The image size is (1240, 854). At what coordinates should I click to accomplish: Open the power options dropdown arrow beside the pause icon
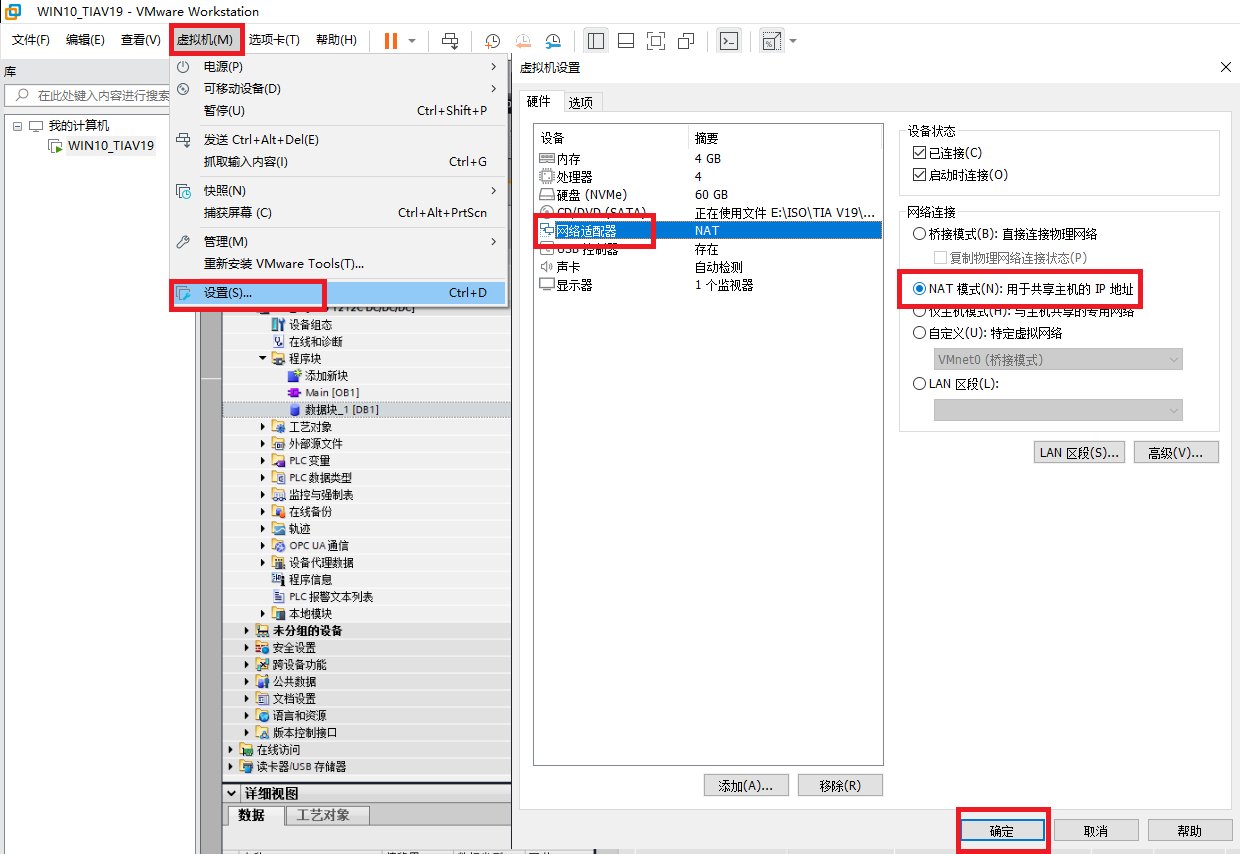pyautogui.click(x=412, y=41)
